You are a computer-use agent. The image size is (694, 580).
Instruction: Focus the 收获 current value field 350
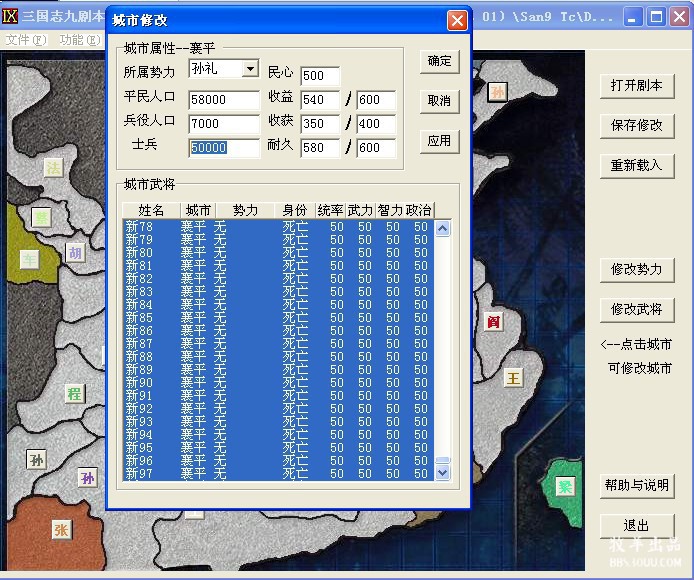coord(320,124)
